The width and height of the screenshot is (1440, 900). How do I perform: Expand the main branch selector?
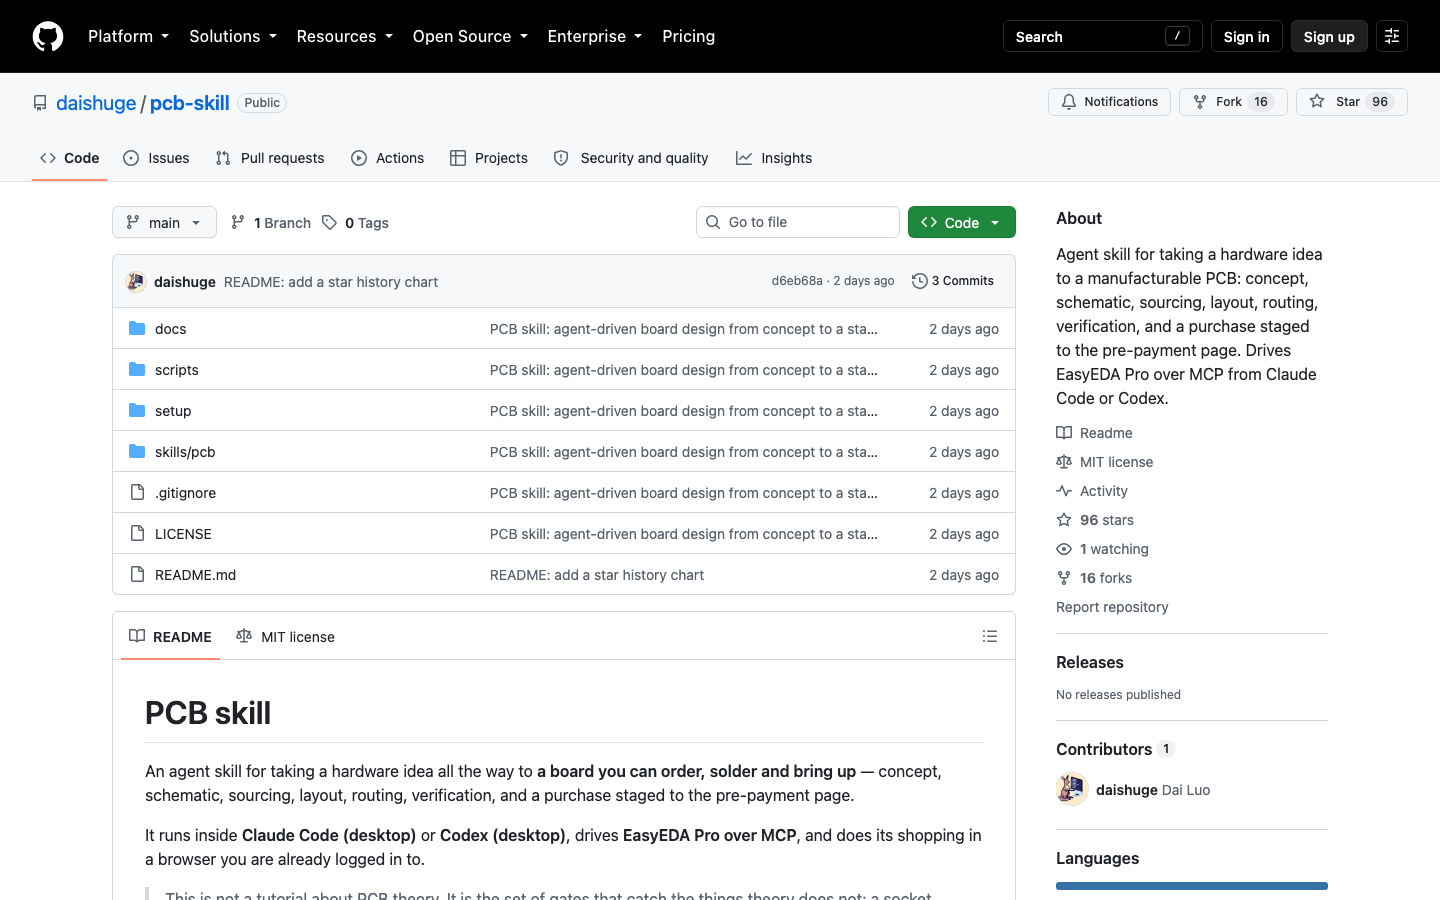click(164, 222)
